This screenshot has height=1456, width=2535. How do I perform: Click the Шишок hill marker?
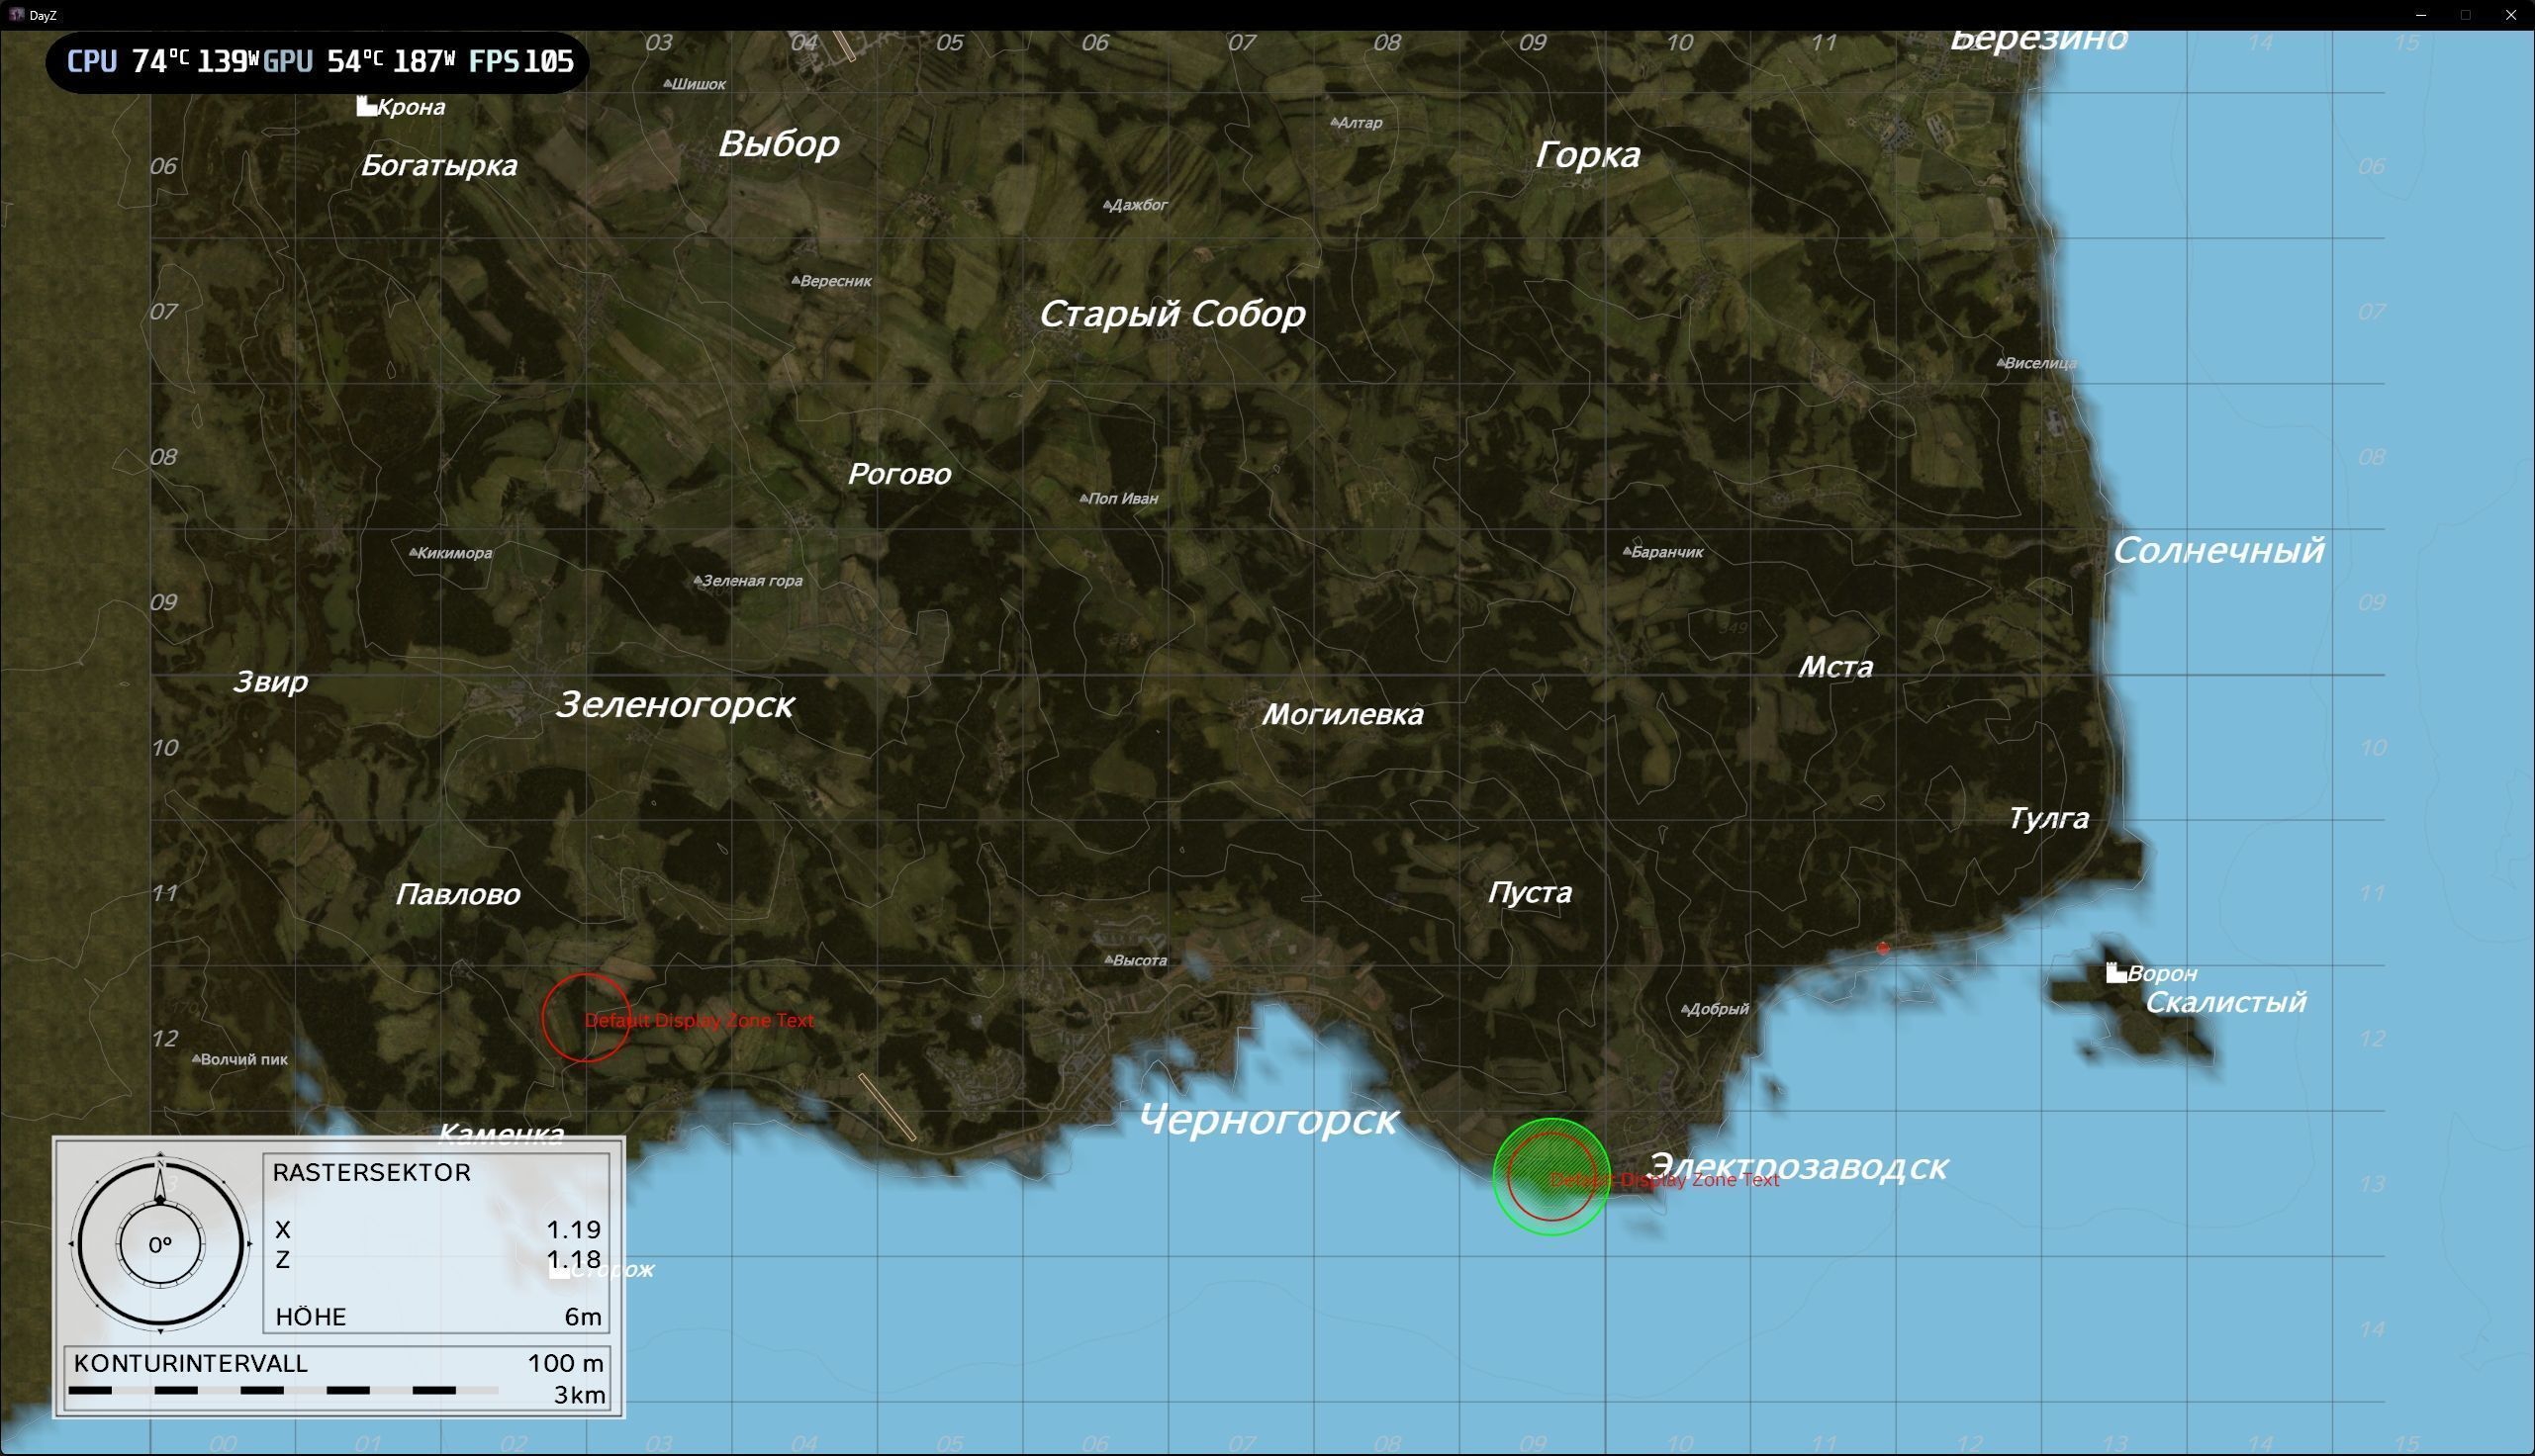[668, 84]
